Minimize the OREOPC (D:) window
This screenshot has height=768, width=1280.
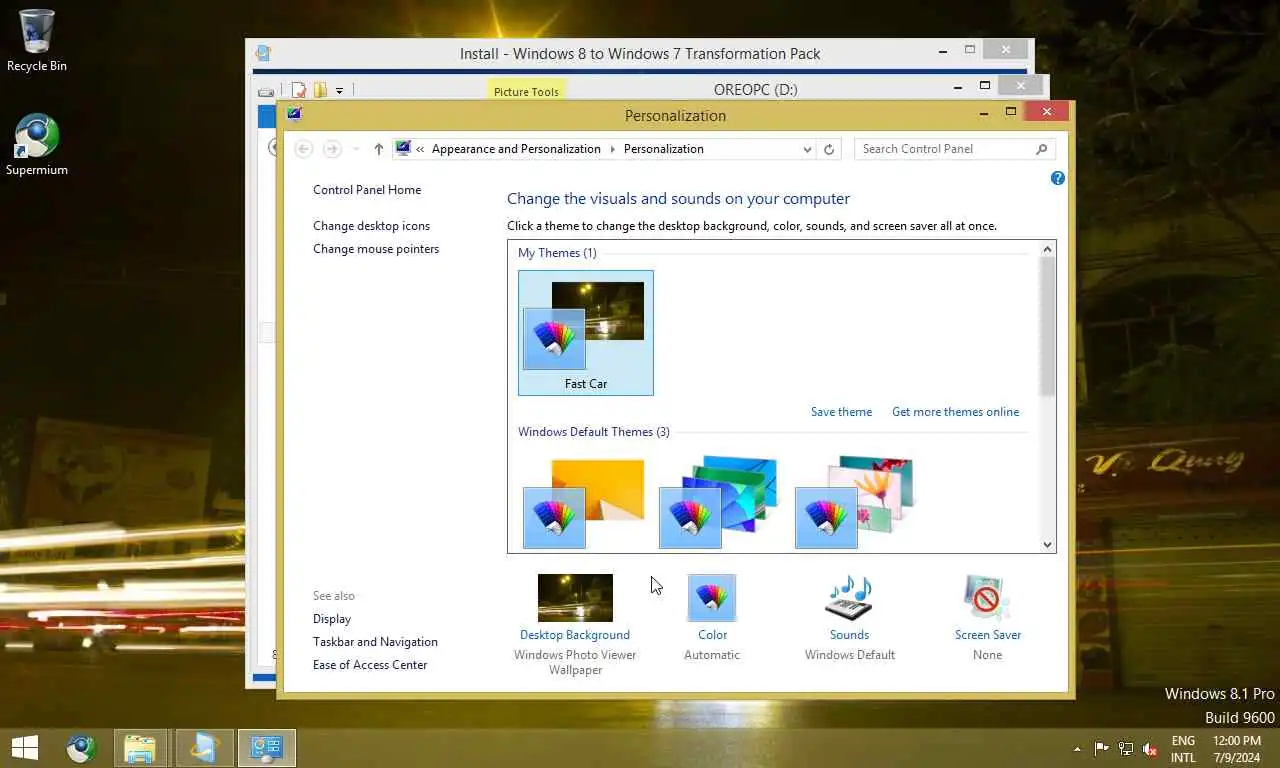pos(958,87)
